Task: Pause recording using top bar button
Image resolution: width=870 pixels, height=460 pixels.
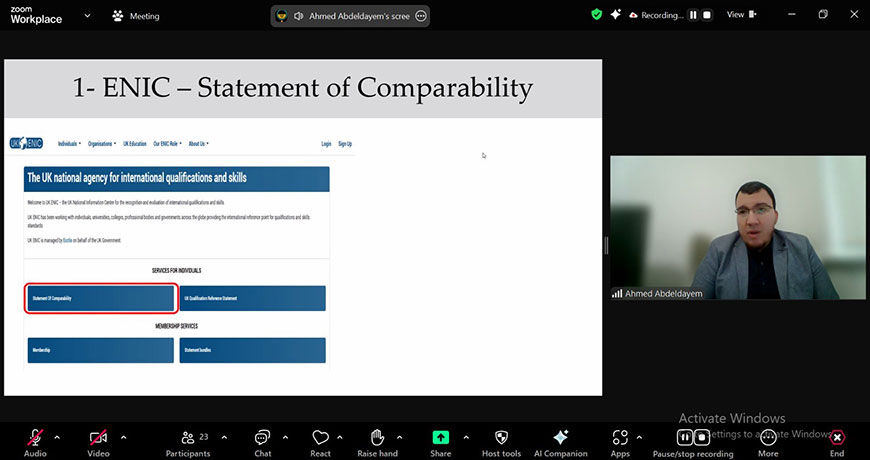Action: pyautogui.click(x=693, y=16)
